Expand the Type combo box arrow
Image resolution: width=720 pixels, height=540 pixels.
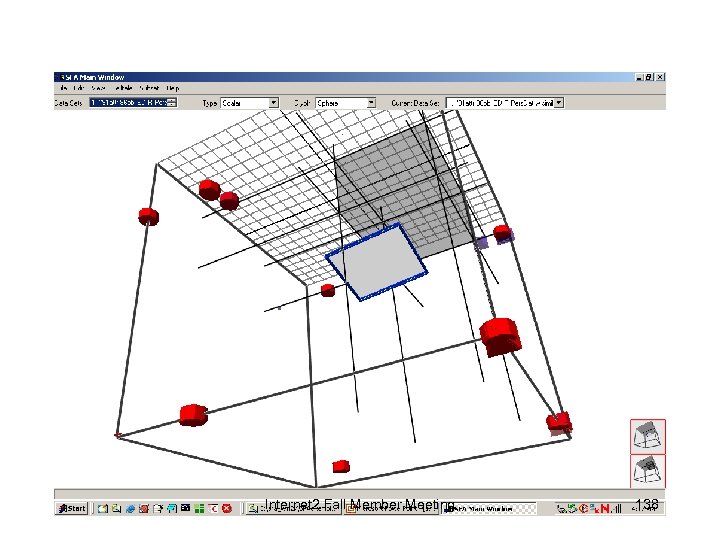[x=274, y=103]
